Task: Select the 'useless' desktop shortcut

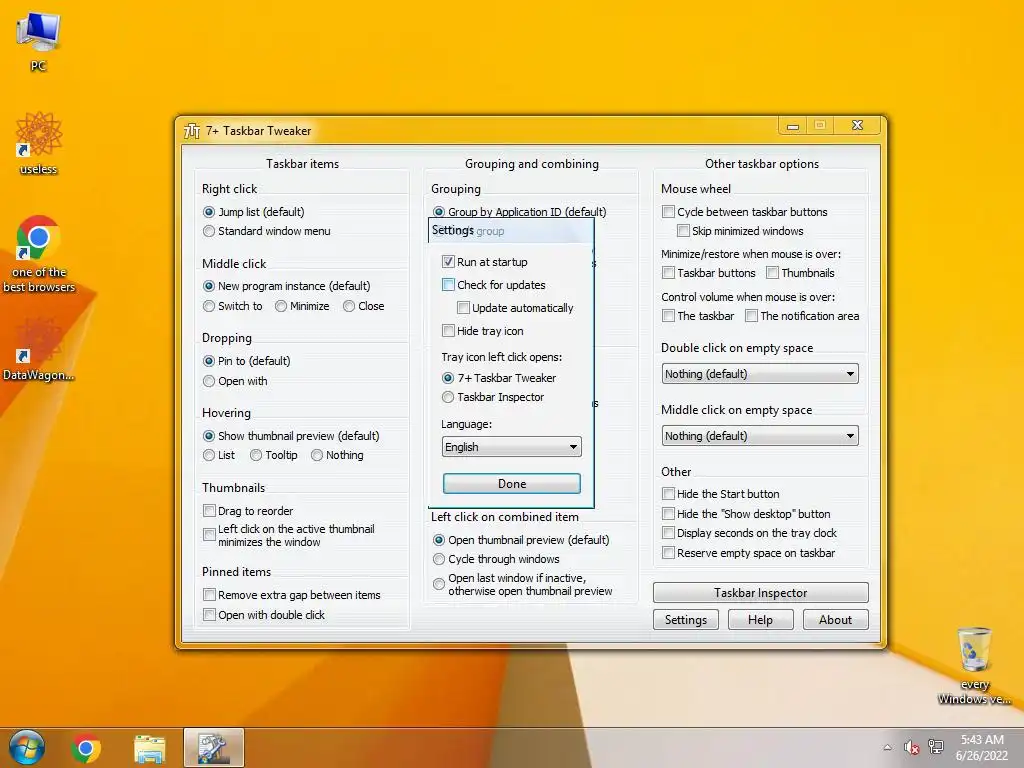Action: (39, 143)
